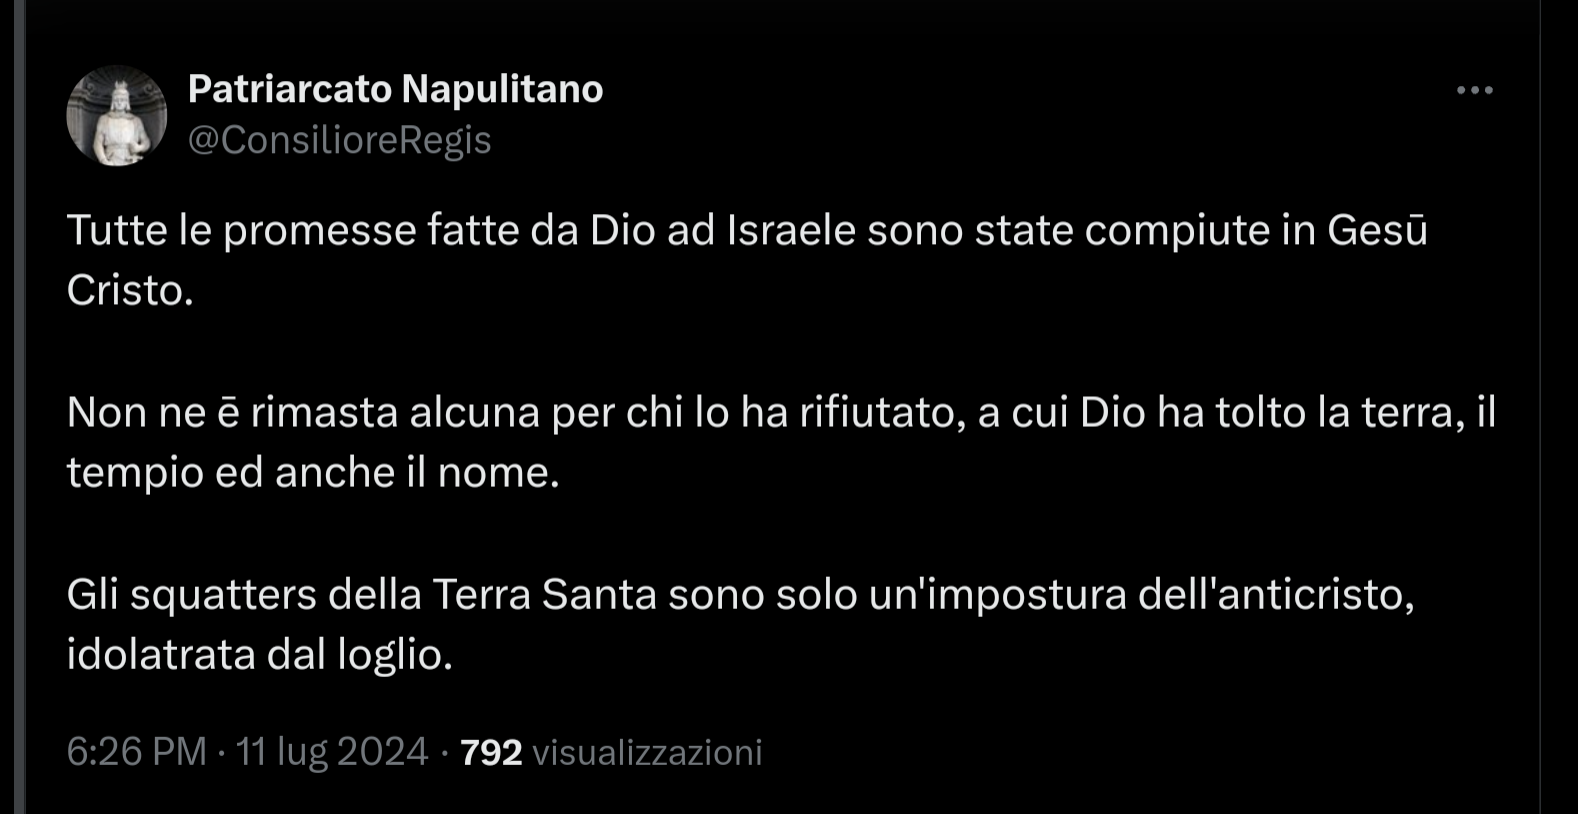Click the word 'Gesù' in the post
This screenshot has height=814, width=1578.
pyautogui.click(x=1377, y=231)
